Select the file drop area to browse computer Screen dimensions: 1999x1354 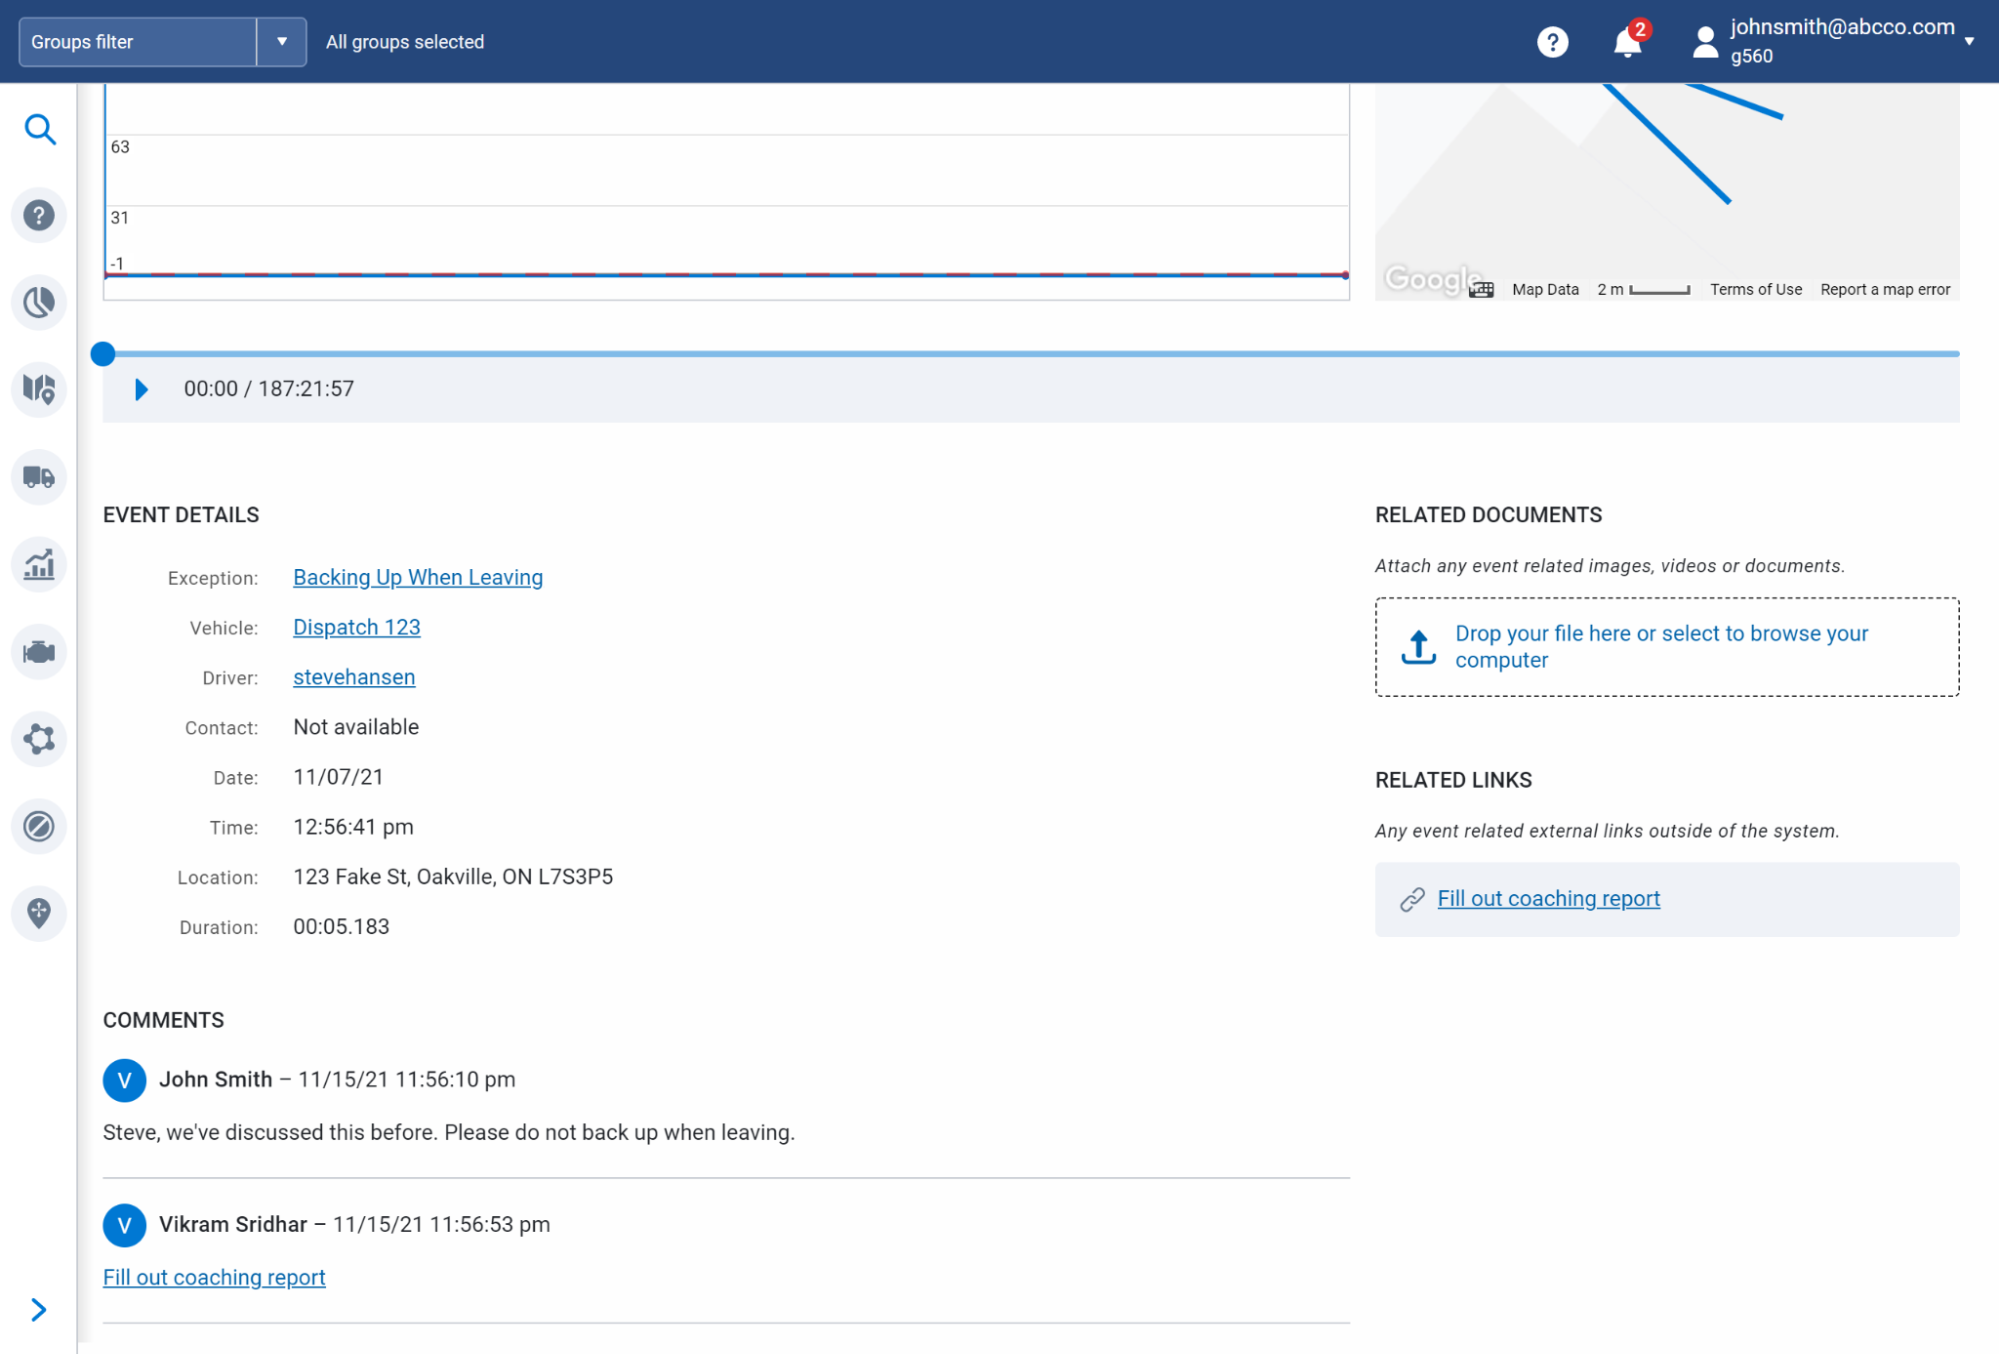(x=1666, y=646)
